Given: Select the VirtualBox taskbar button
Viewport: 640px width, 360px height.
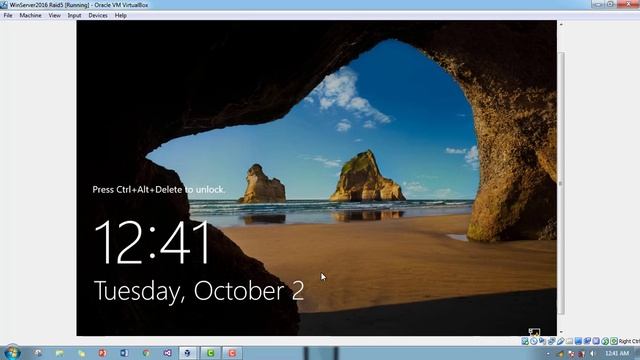Looking at the screenshot, I should point(187,353).
